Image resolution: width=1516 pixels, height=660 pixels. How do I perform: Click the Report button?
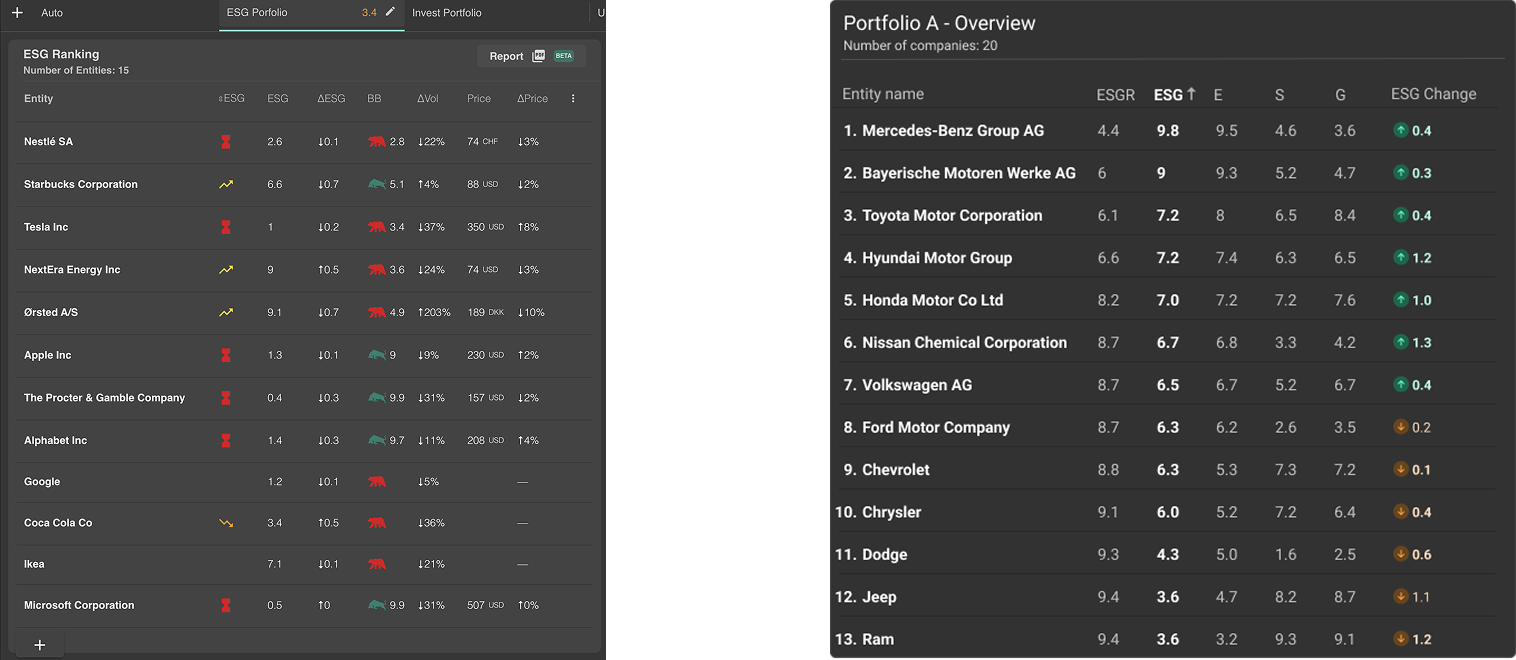[x=531, y=56]
